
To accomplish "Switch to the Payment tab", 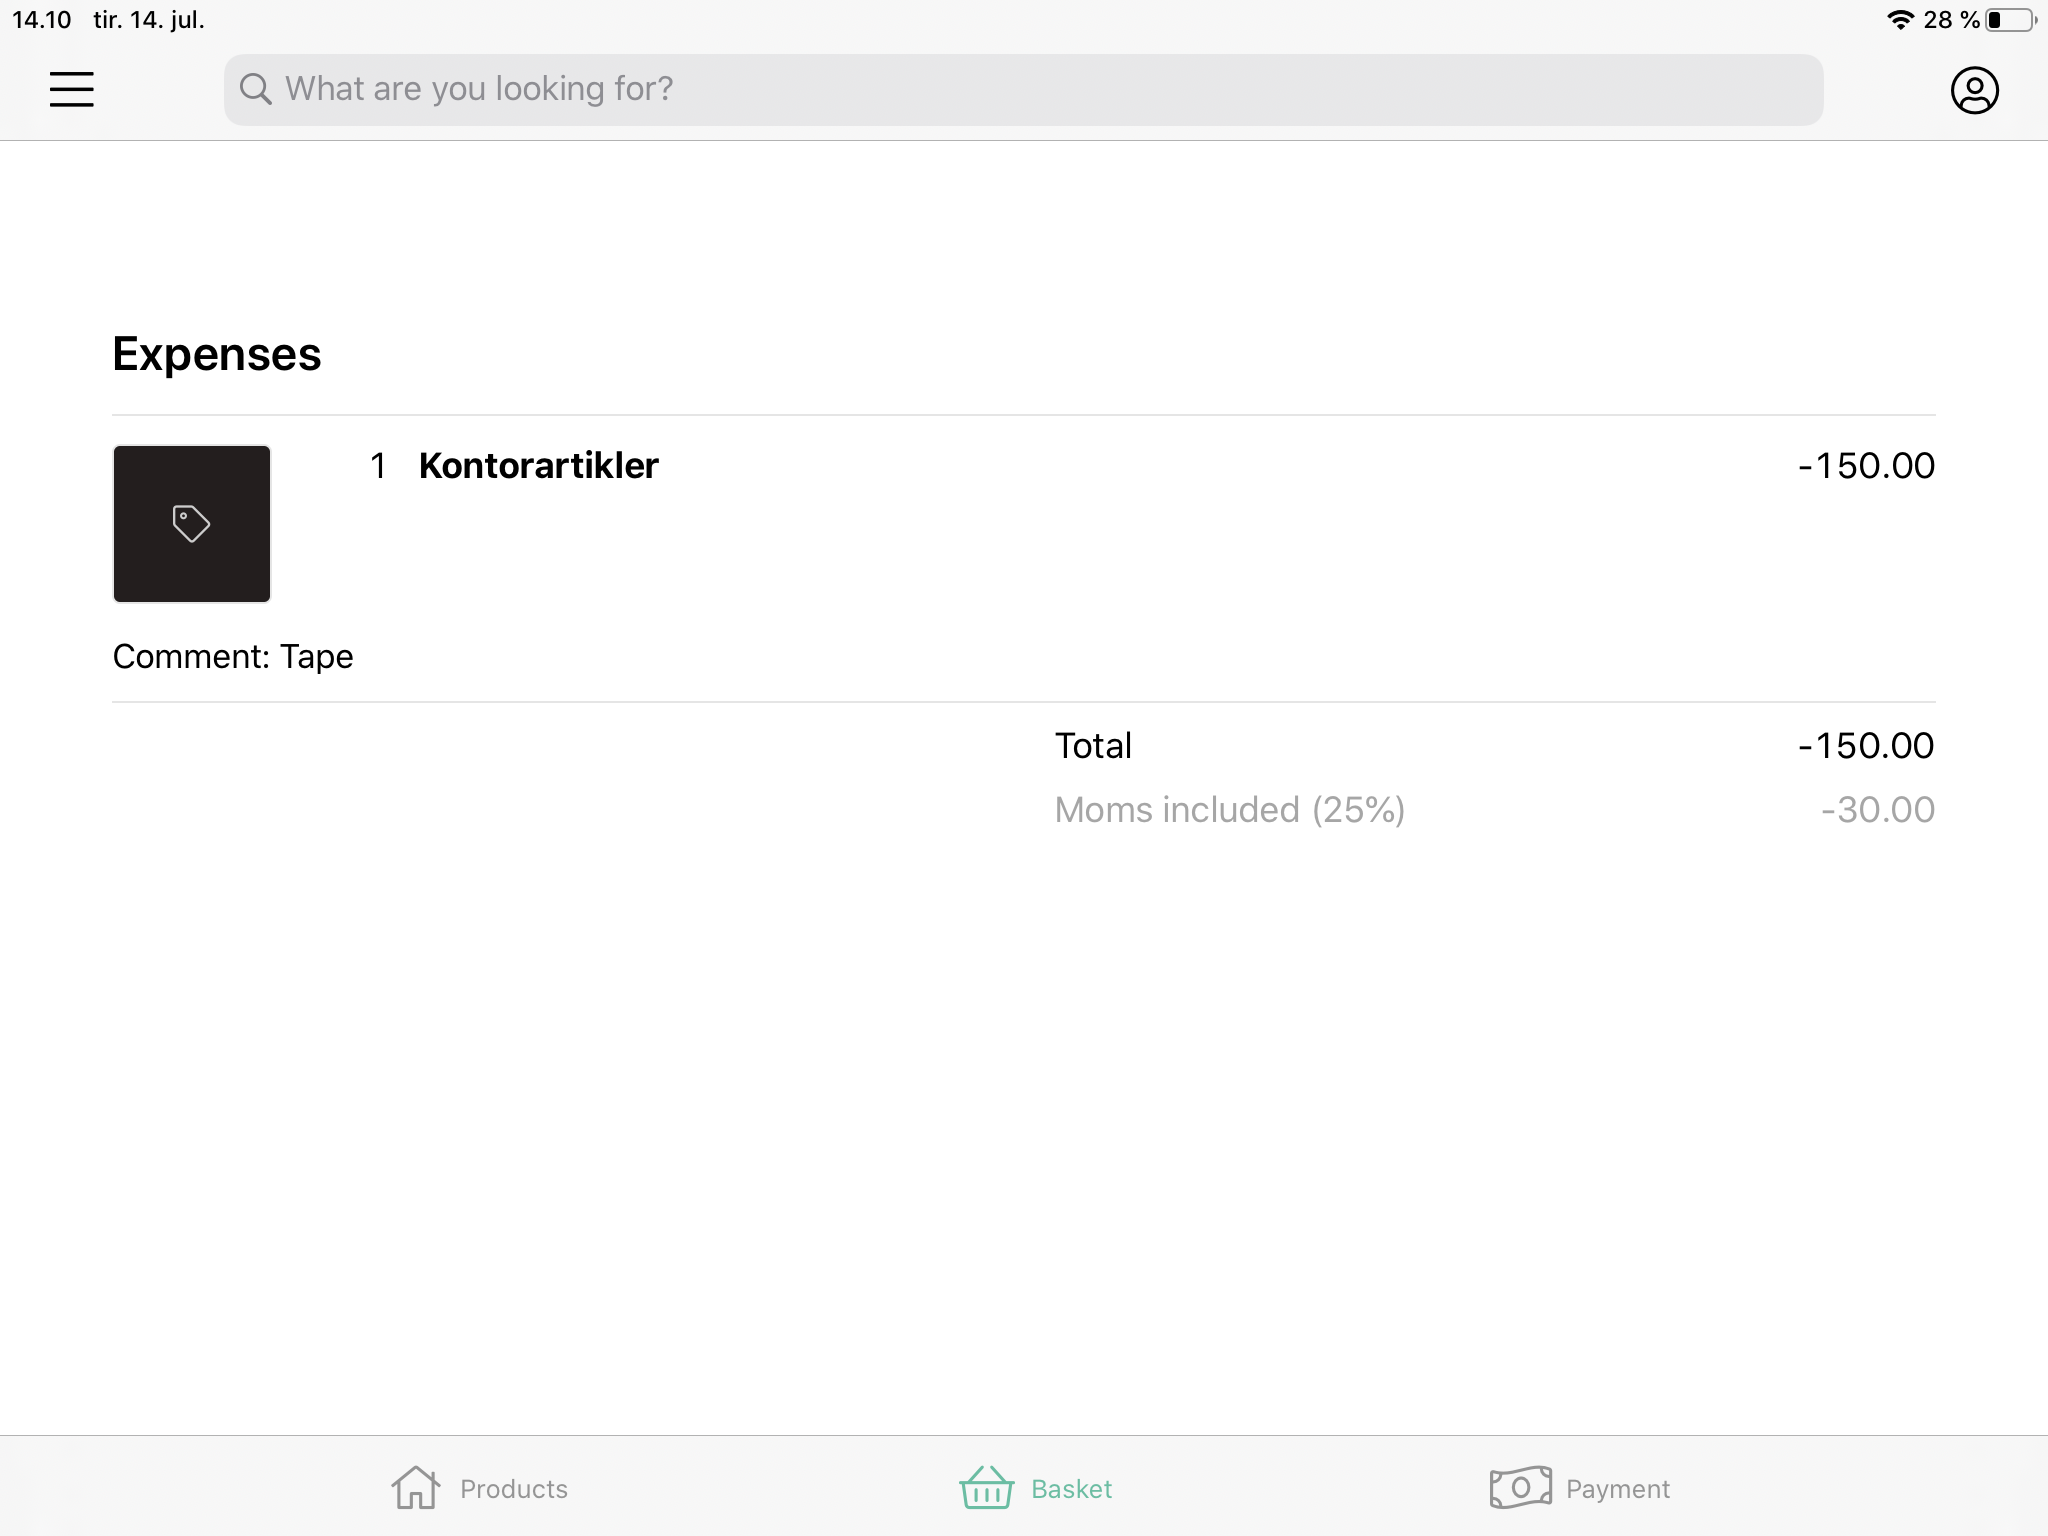I will [x=1617, y=1489].
